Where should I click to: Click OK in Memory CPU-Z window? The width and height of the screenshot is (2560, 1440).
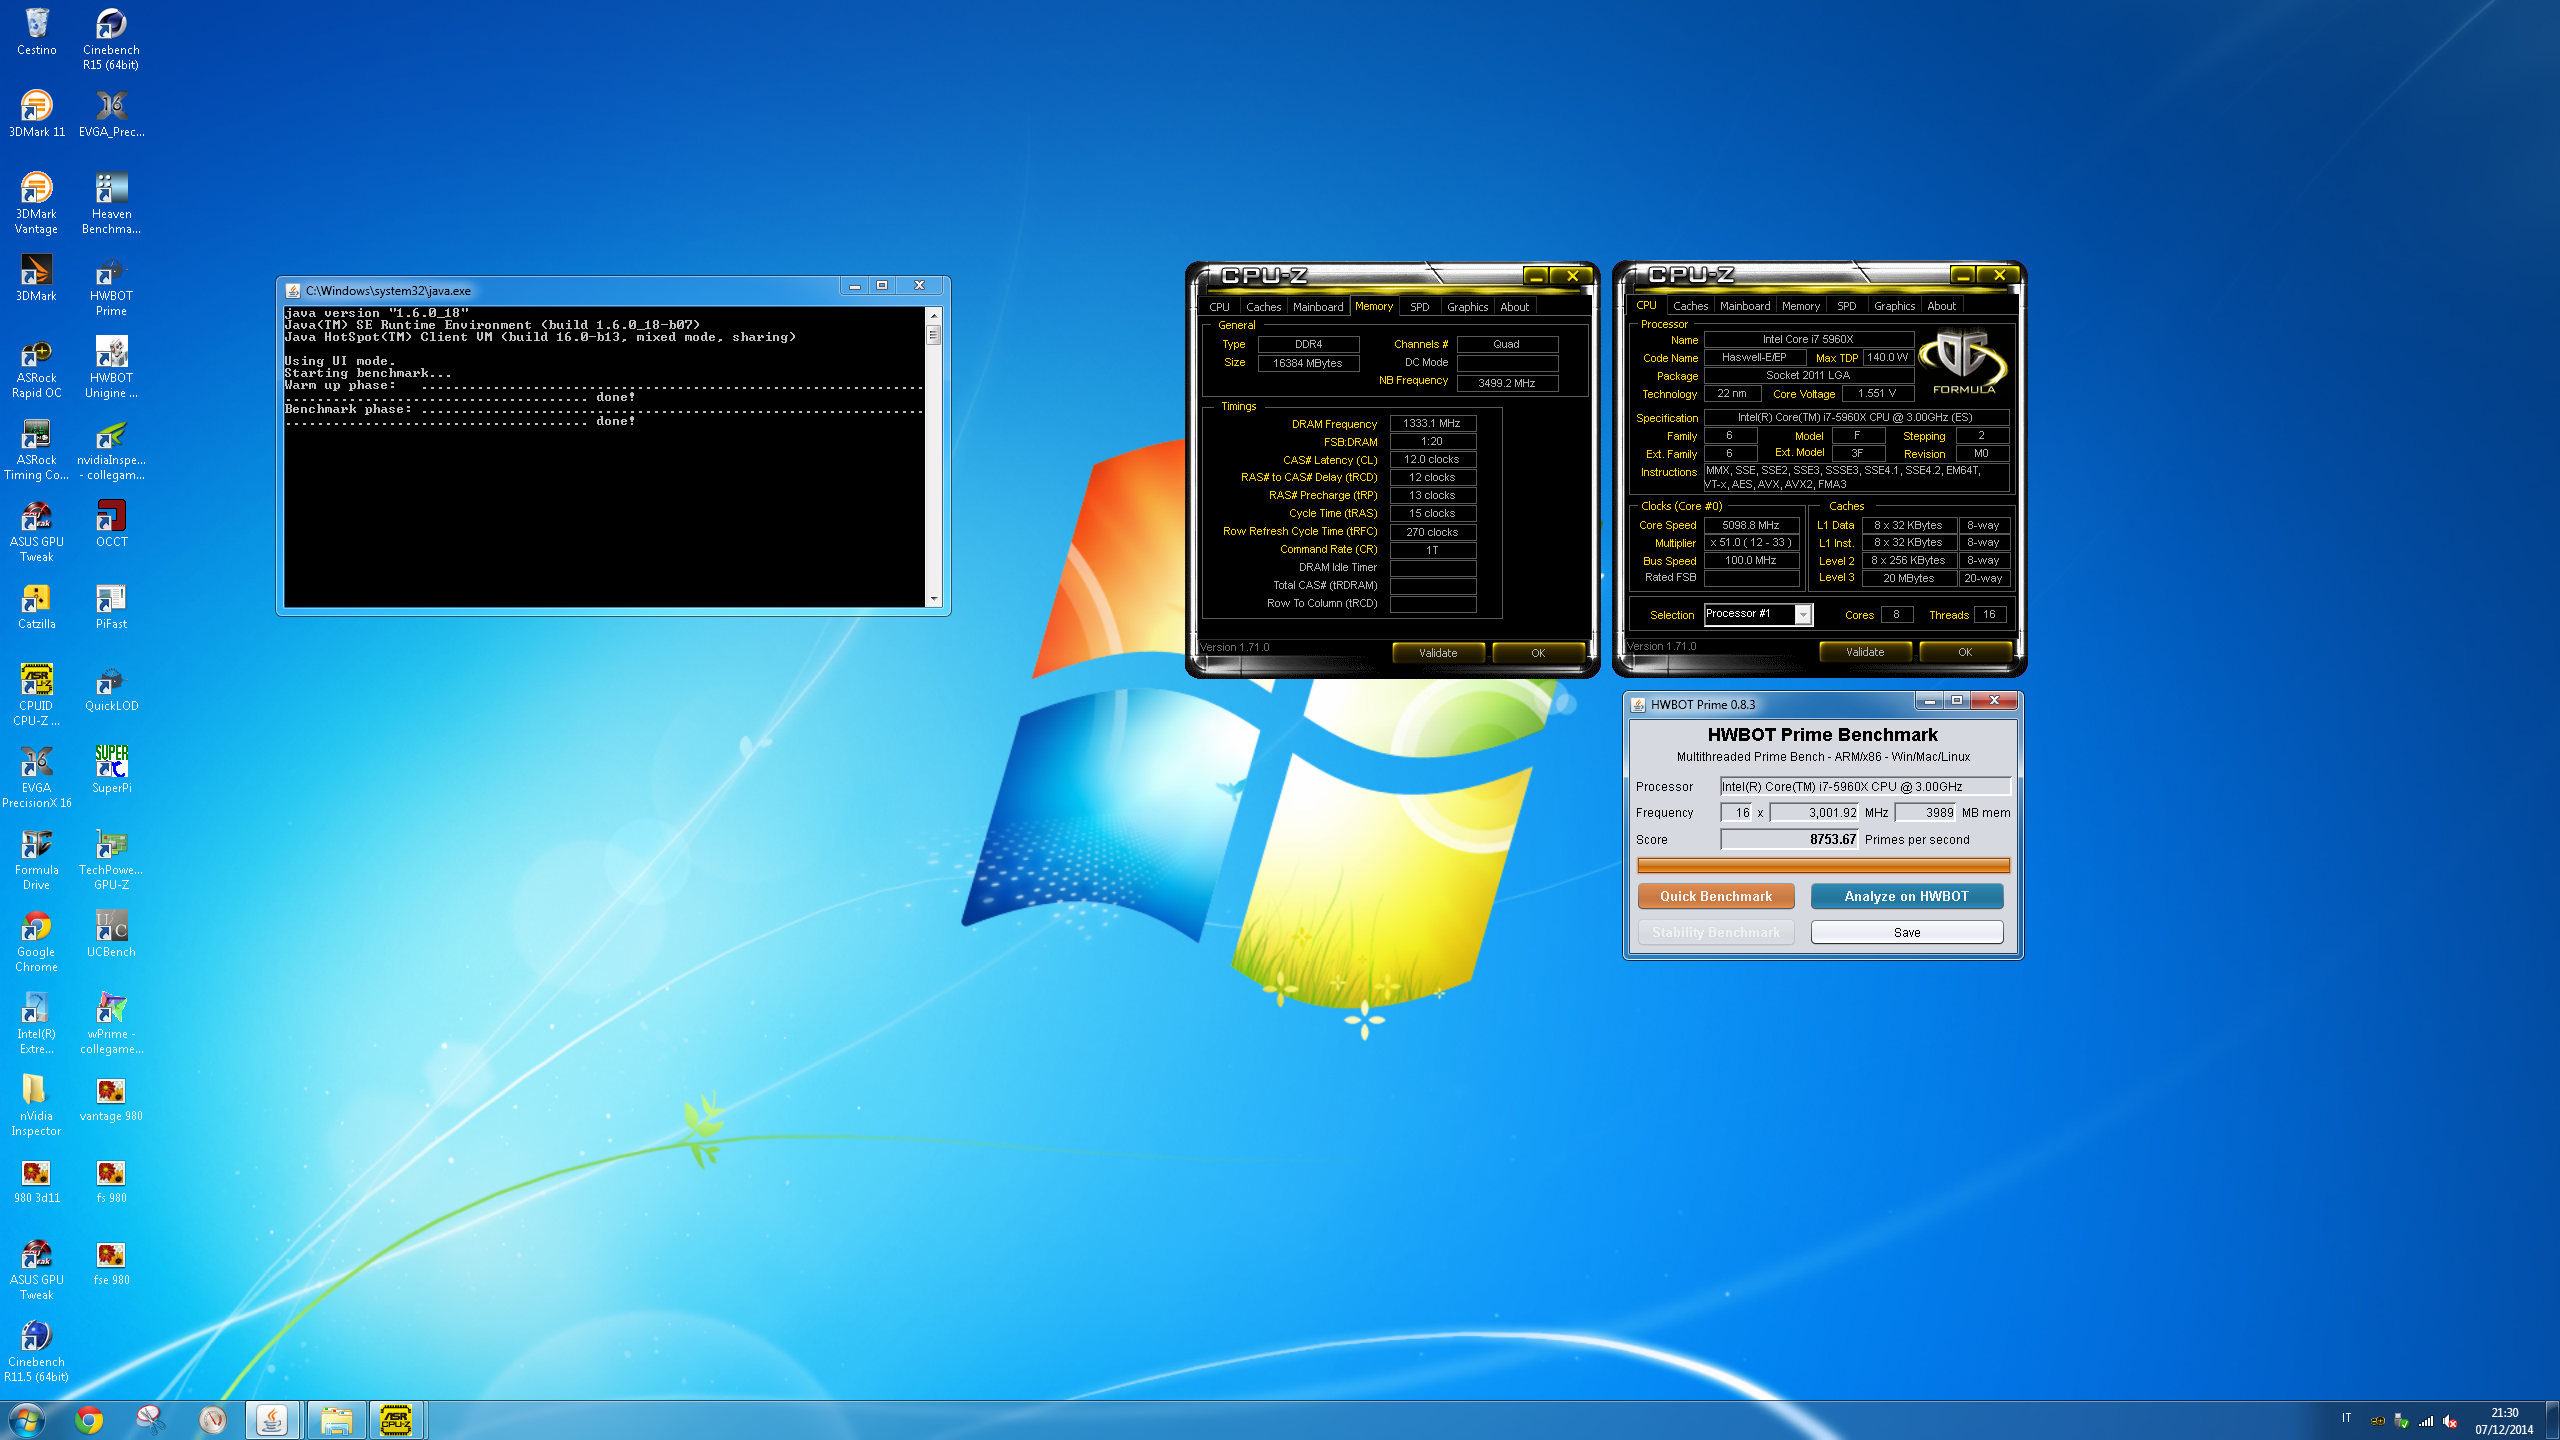coord(1538,653)
